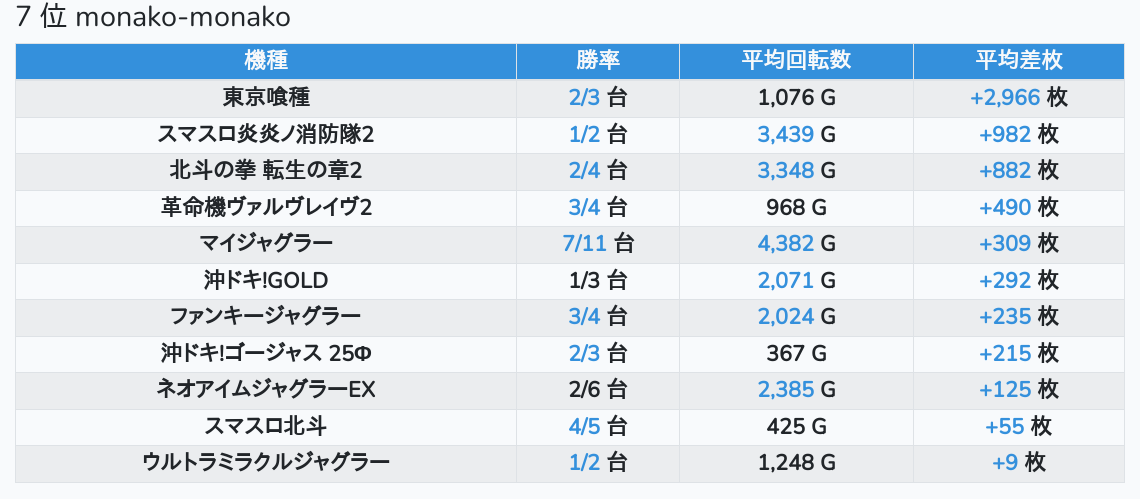The image size is (1140, 499).
Task: Click the +235 link for ファンキージャグラー
Action: (1006, 317)
